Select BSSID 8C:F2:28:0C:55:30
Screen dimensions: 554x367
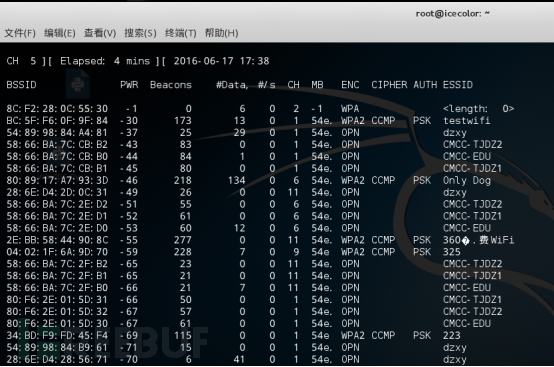coord(57,108)
